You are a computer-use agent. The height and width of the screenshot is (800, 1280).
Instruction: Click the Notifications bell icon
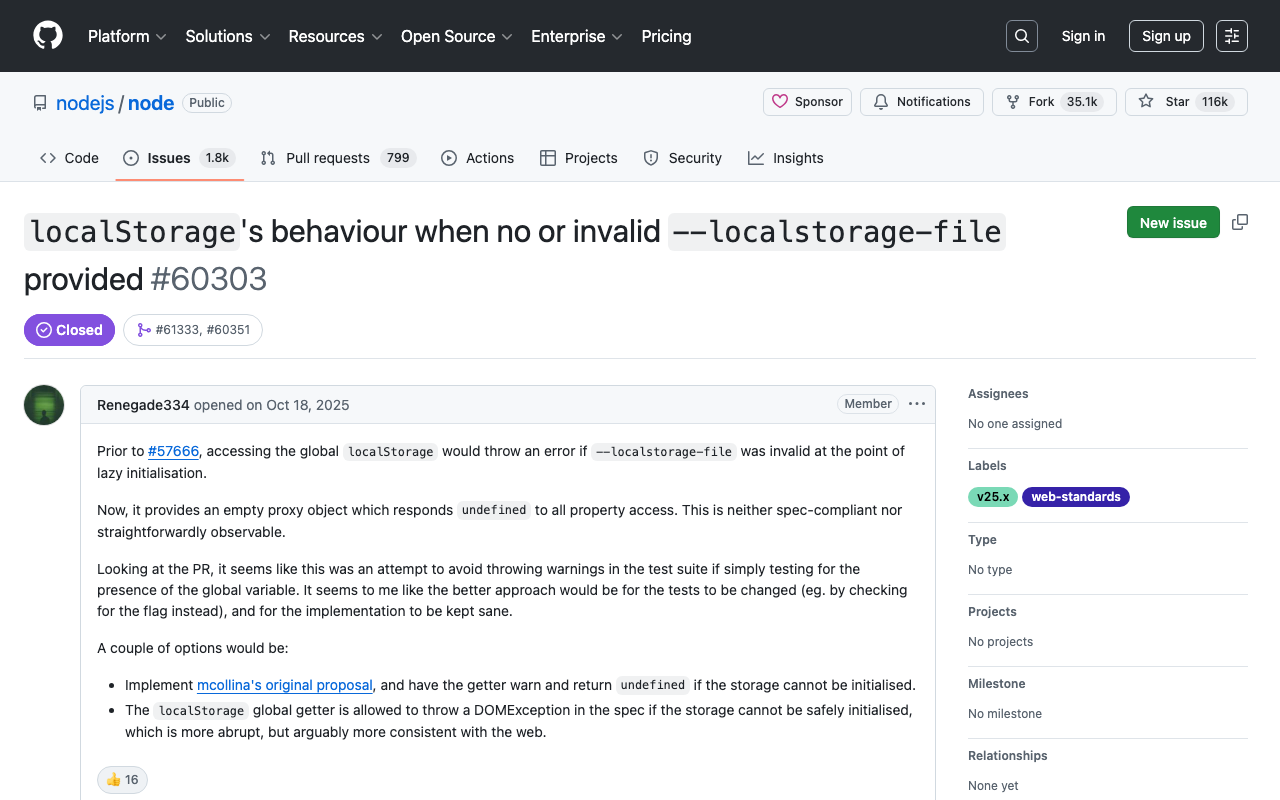click(880, 101)
